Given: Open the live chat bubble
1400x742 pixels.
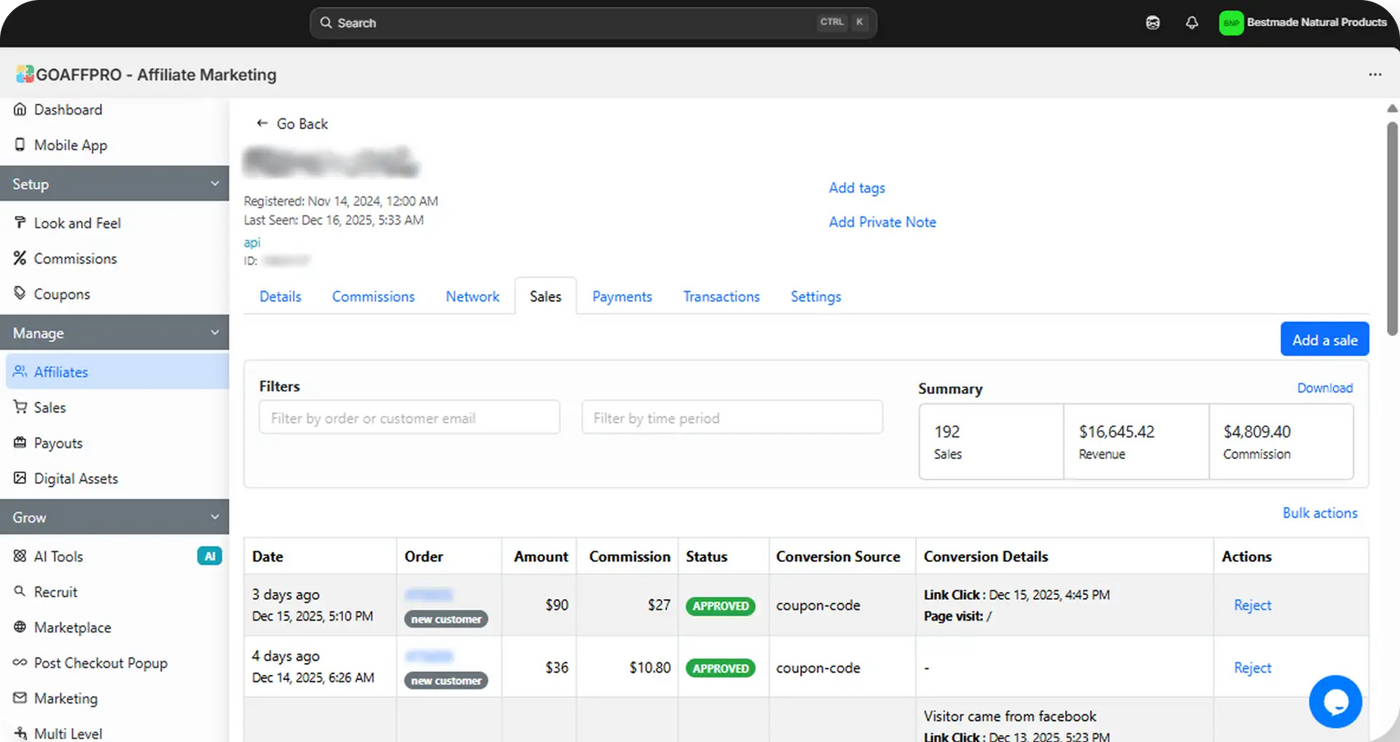Looking at the screenshot, I should 1336,701.
